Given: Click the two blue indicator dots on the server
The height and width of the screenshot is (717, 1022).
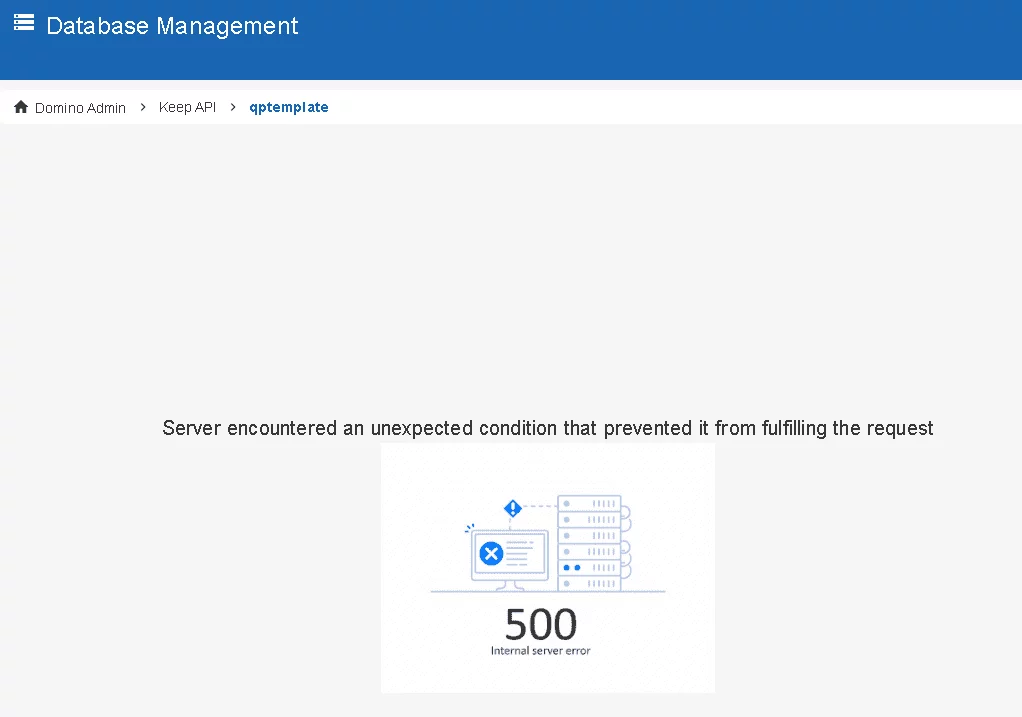Looking at the screenshot, I should [x=571, y=567].
